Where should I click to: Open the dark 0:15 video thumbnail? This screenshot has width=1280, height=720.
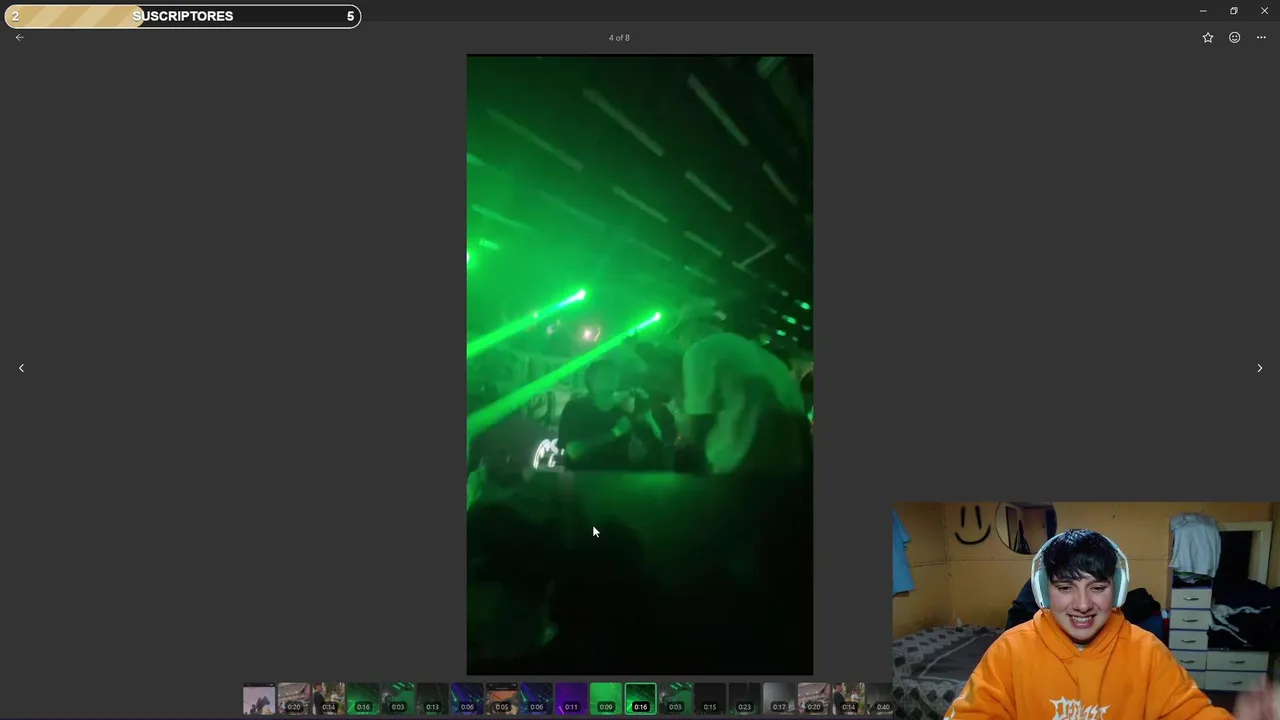click(x=710, y=699)
